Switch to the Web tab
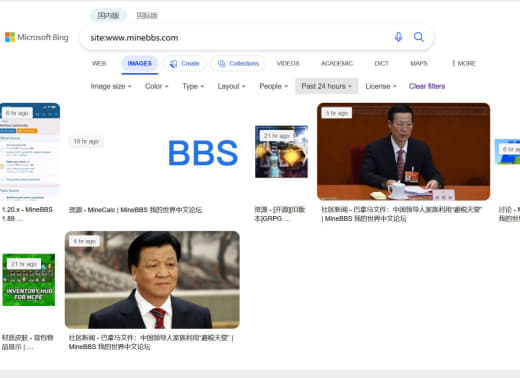This screenshot has height=378, width=520. click(x=99, y=63)
